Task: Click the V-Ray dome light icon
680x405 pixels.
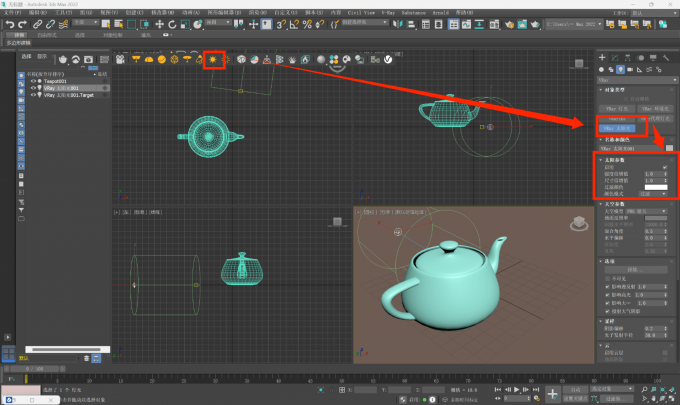Action: pos(149,59)
